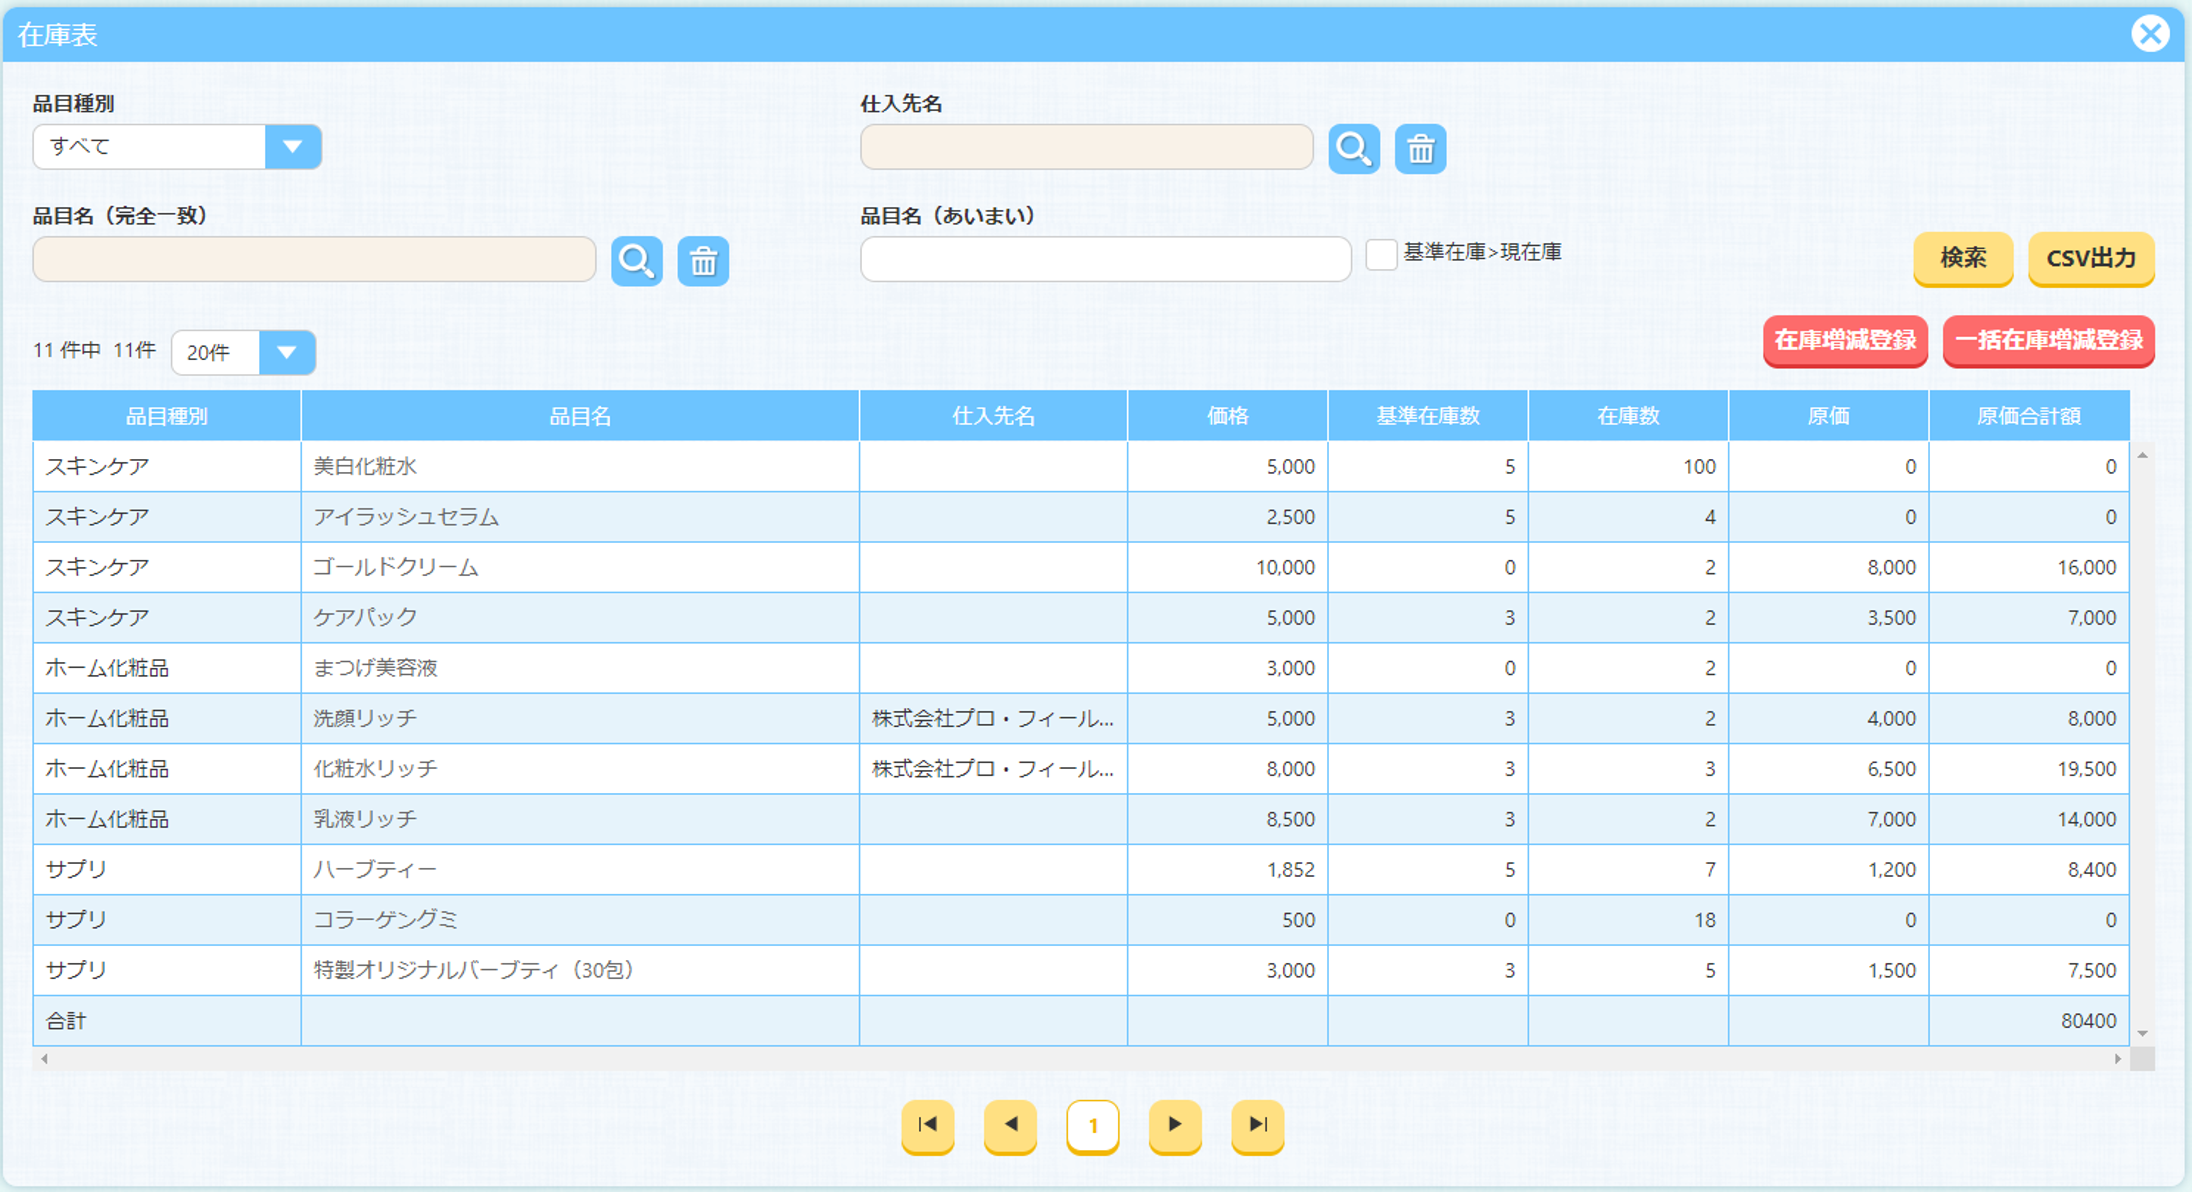Select the ケアパック cell
The height and width of the screenshot is (1192, 2192).
[x=580, y=617]
